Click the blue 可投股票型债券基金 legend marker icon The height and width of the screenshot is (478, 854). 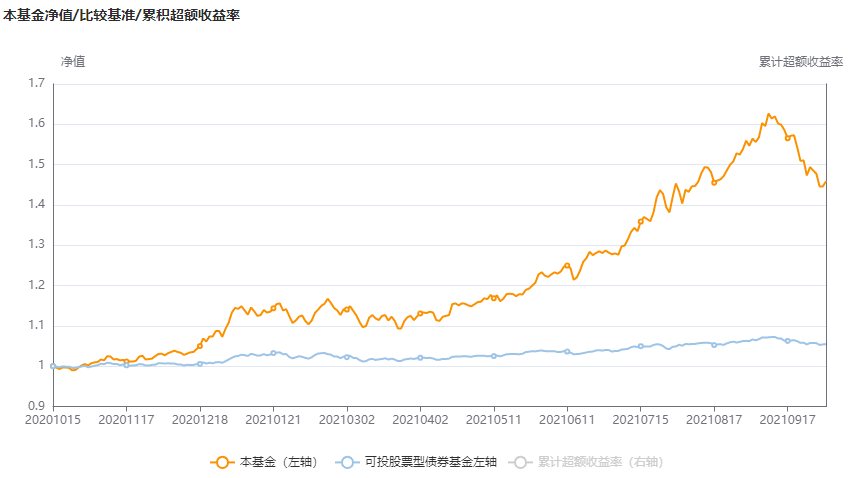click(348, 462)
